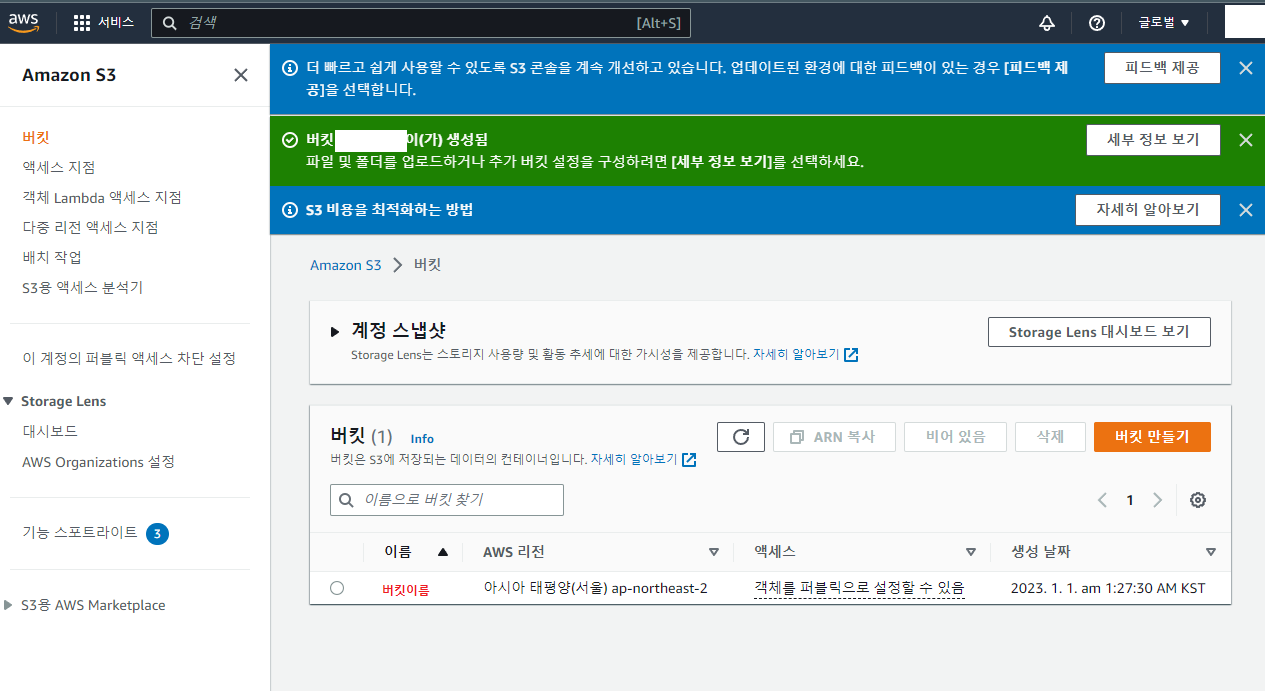The width and height of the screenshot is (1265, 691).
Task: Open 다중 리전 액세스 지점
Action: click(90, 227)
